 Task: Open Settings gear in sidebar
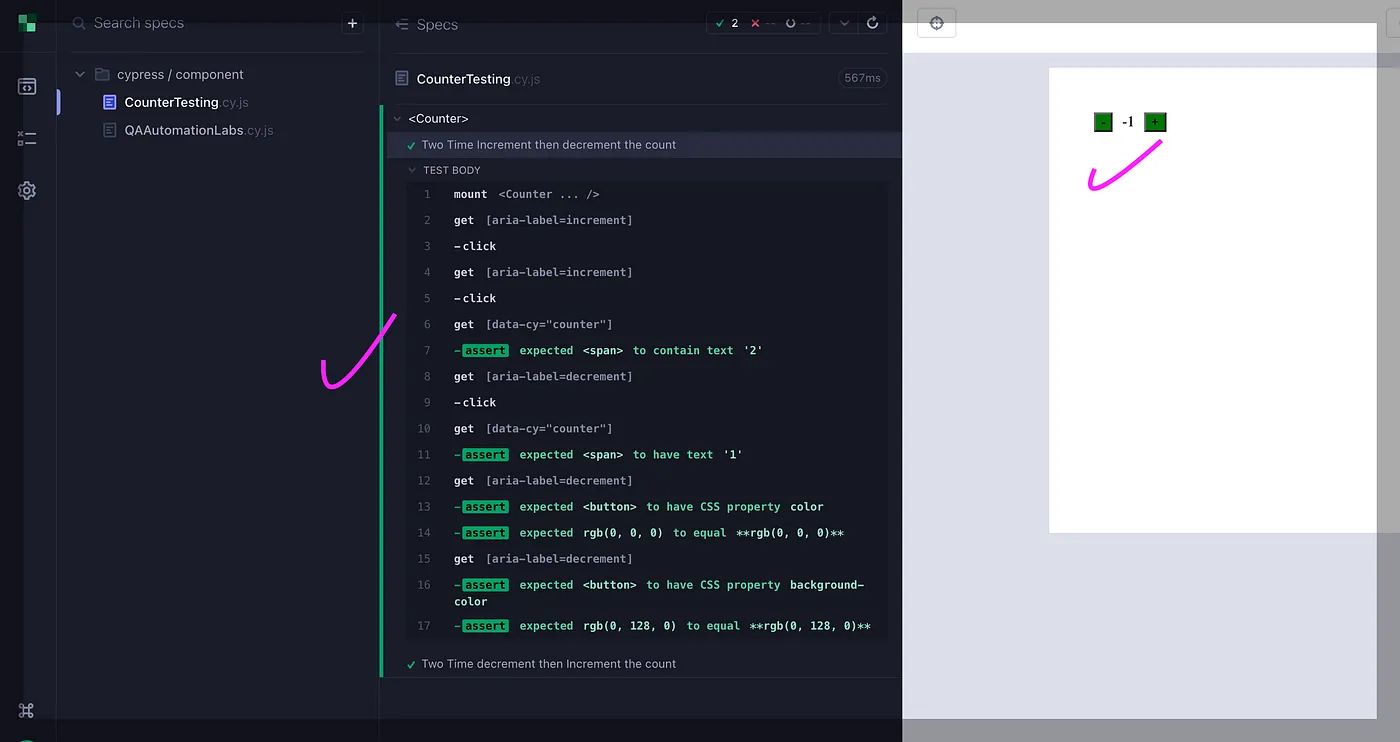[27, 190]
